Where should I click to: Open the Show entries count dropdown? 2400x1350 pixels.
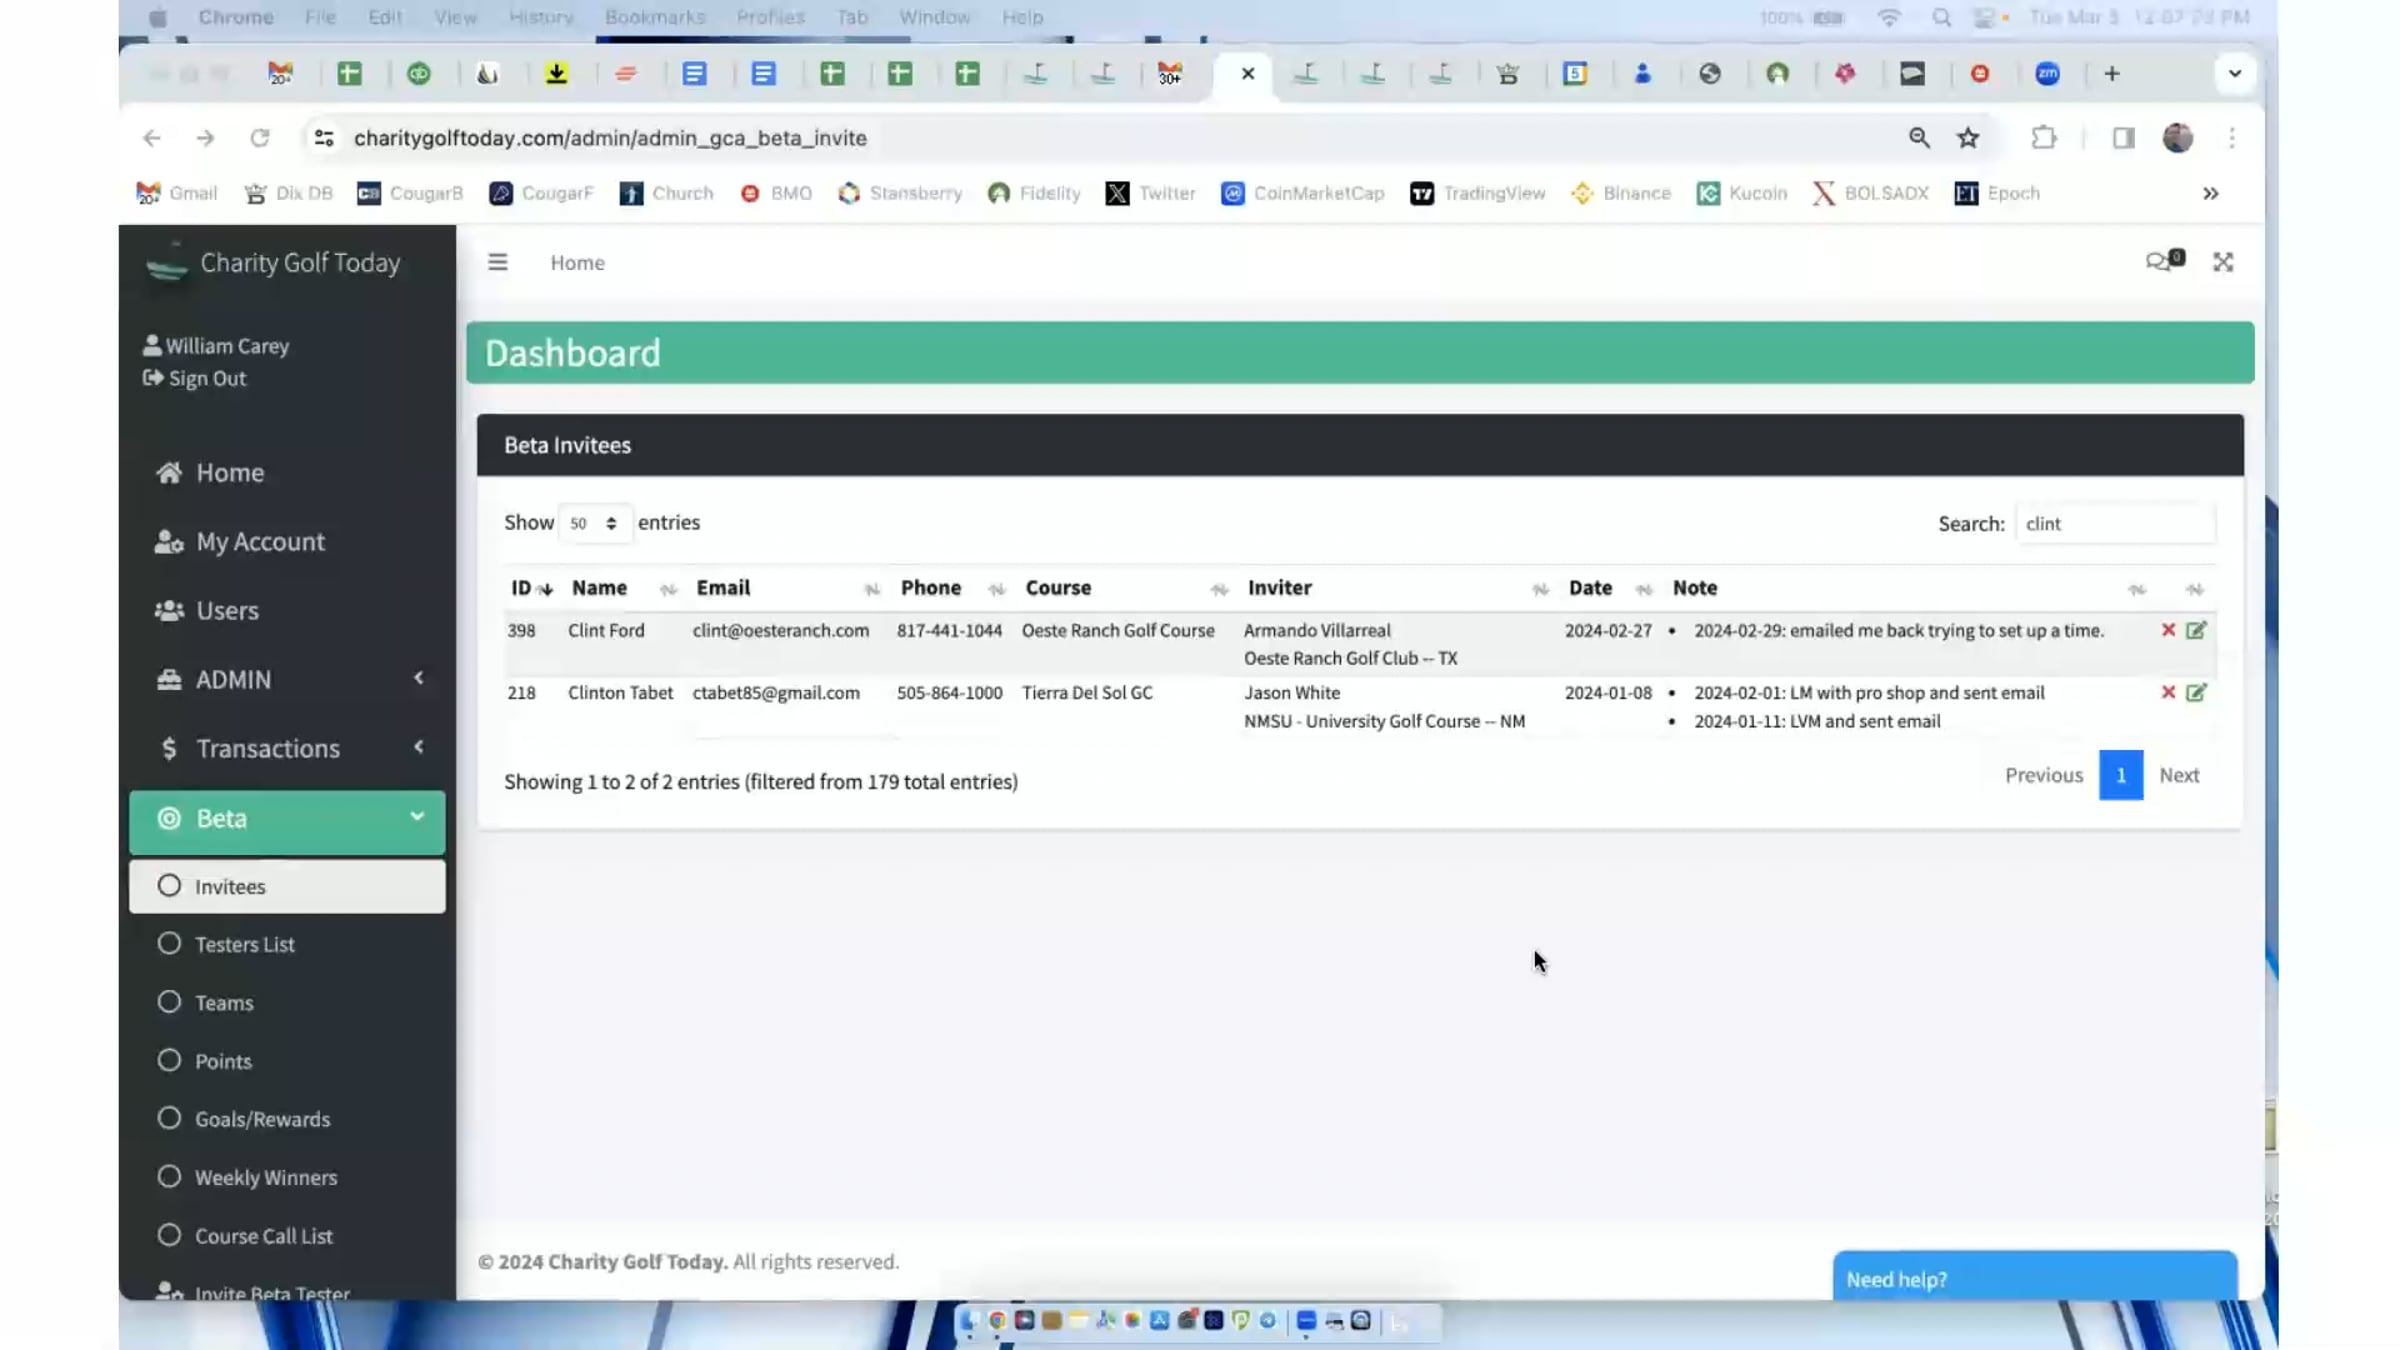click(593, 523)
